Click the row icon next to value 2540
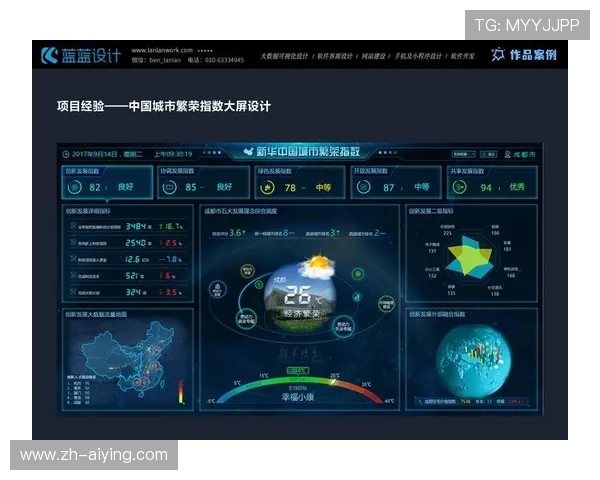600x480 pixels. 73,242
